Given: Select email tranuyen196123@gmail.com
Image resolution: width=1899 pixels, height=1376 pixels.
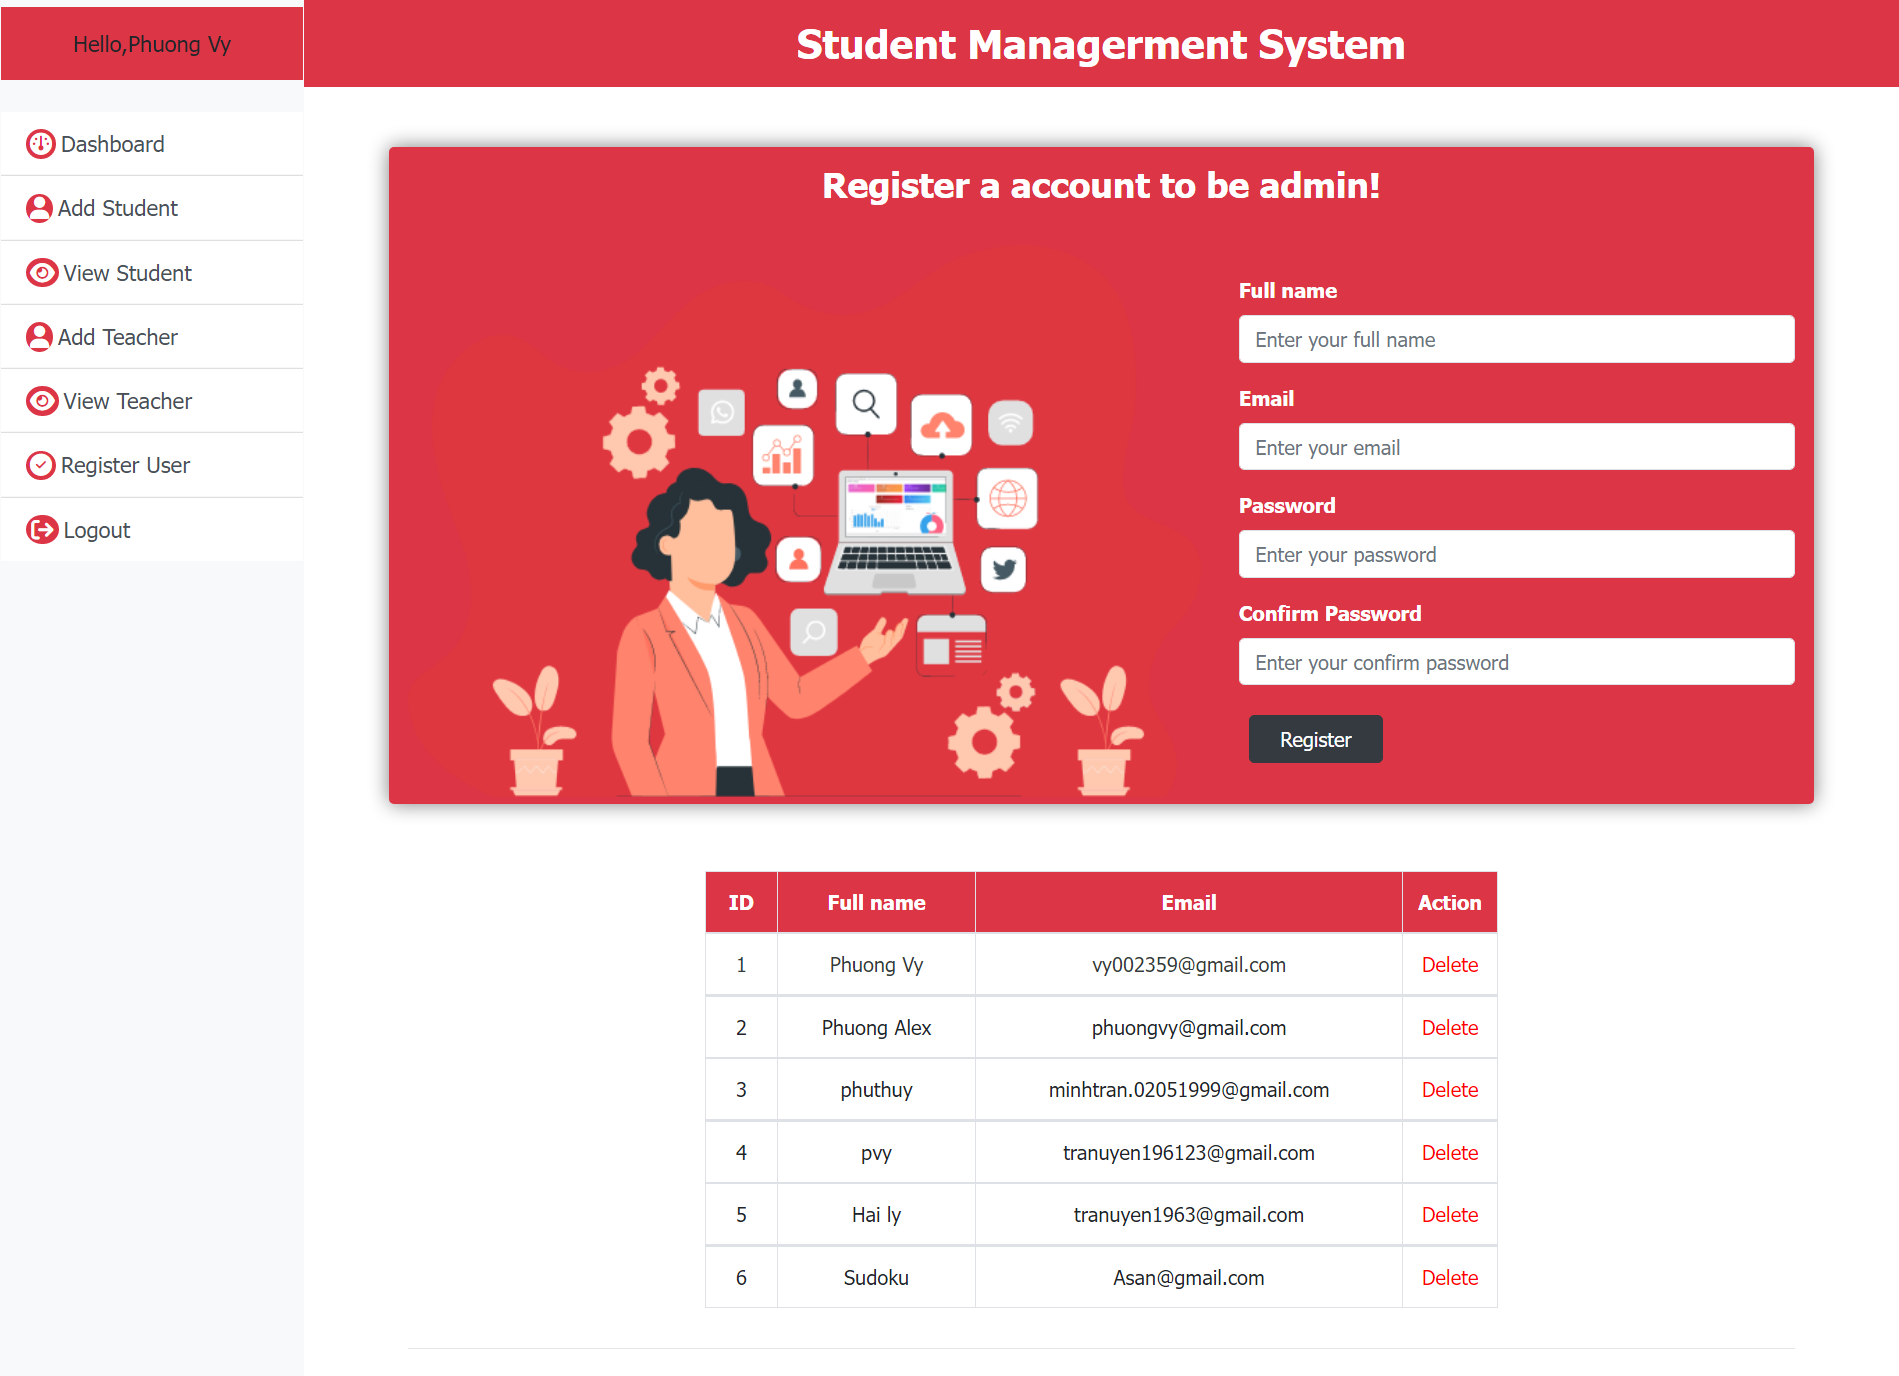Looking at the screenshot, I should coord(1188,1153).
